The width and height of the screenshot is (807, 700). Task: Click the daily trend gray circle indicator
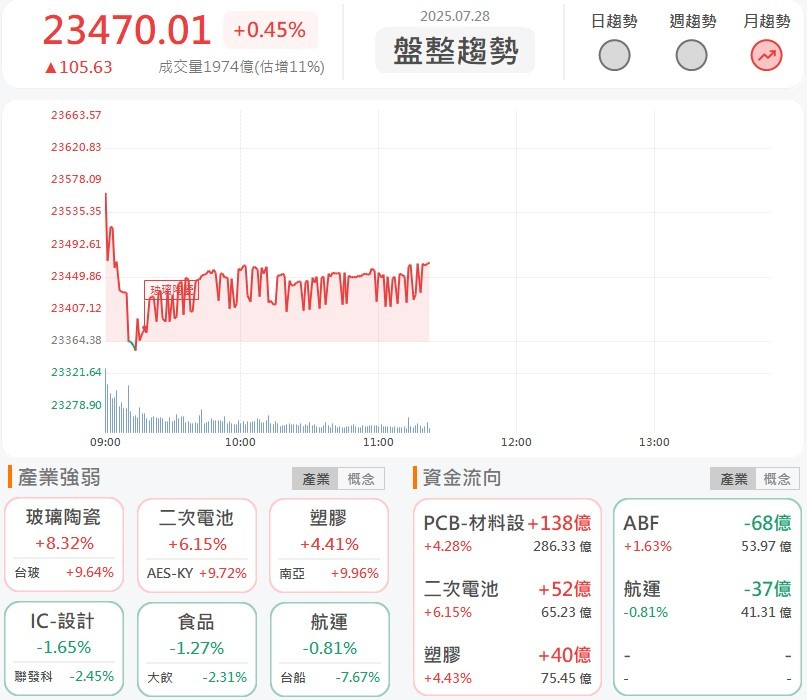click(x=614, y=56)
